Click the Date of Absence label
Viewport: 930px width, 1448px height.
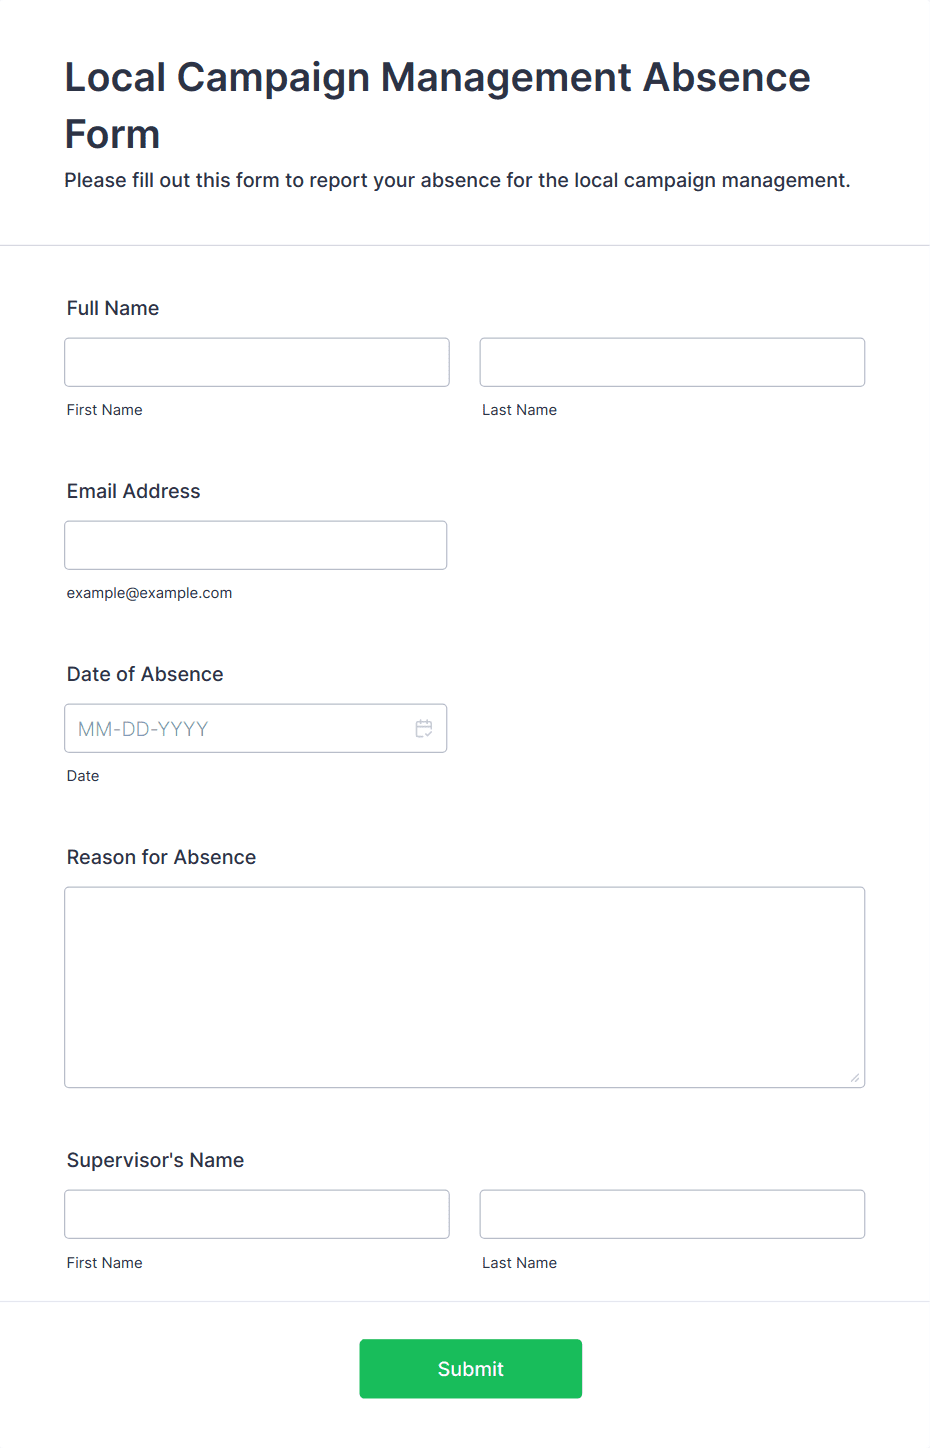click(145, 674)
